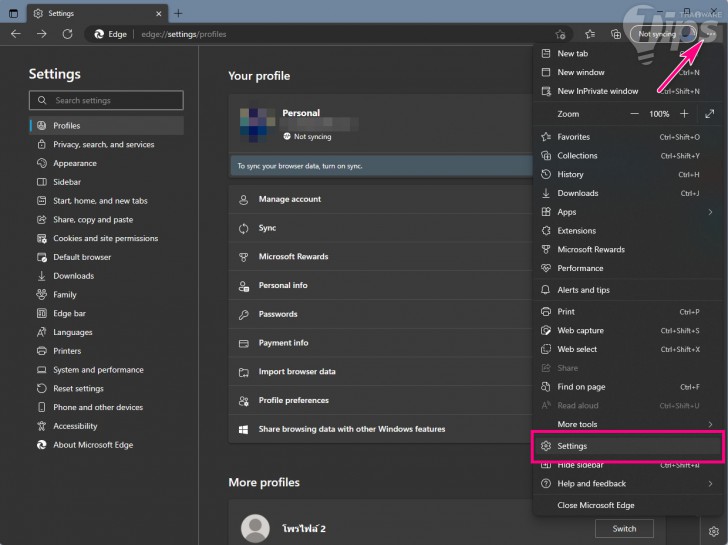Open Payment info row
The height and width of the screenshot is (545, 728).
381,343
